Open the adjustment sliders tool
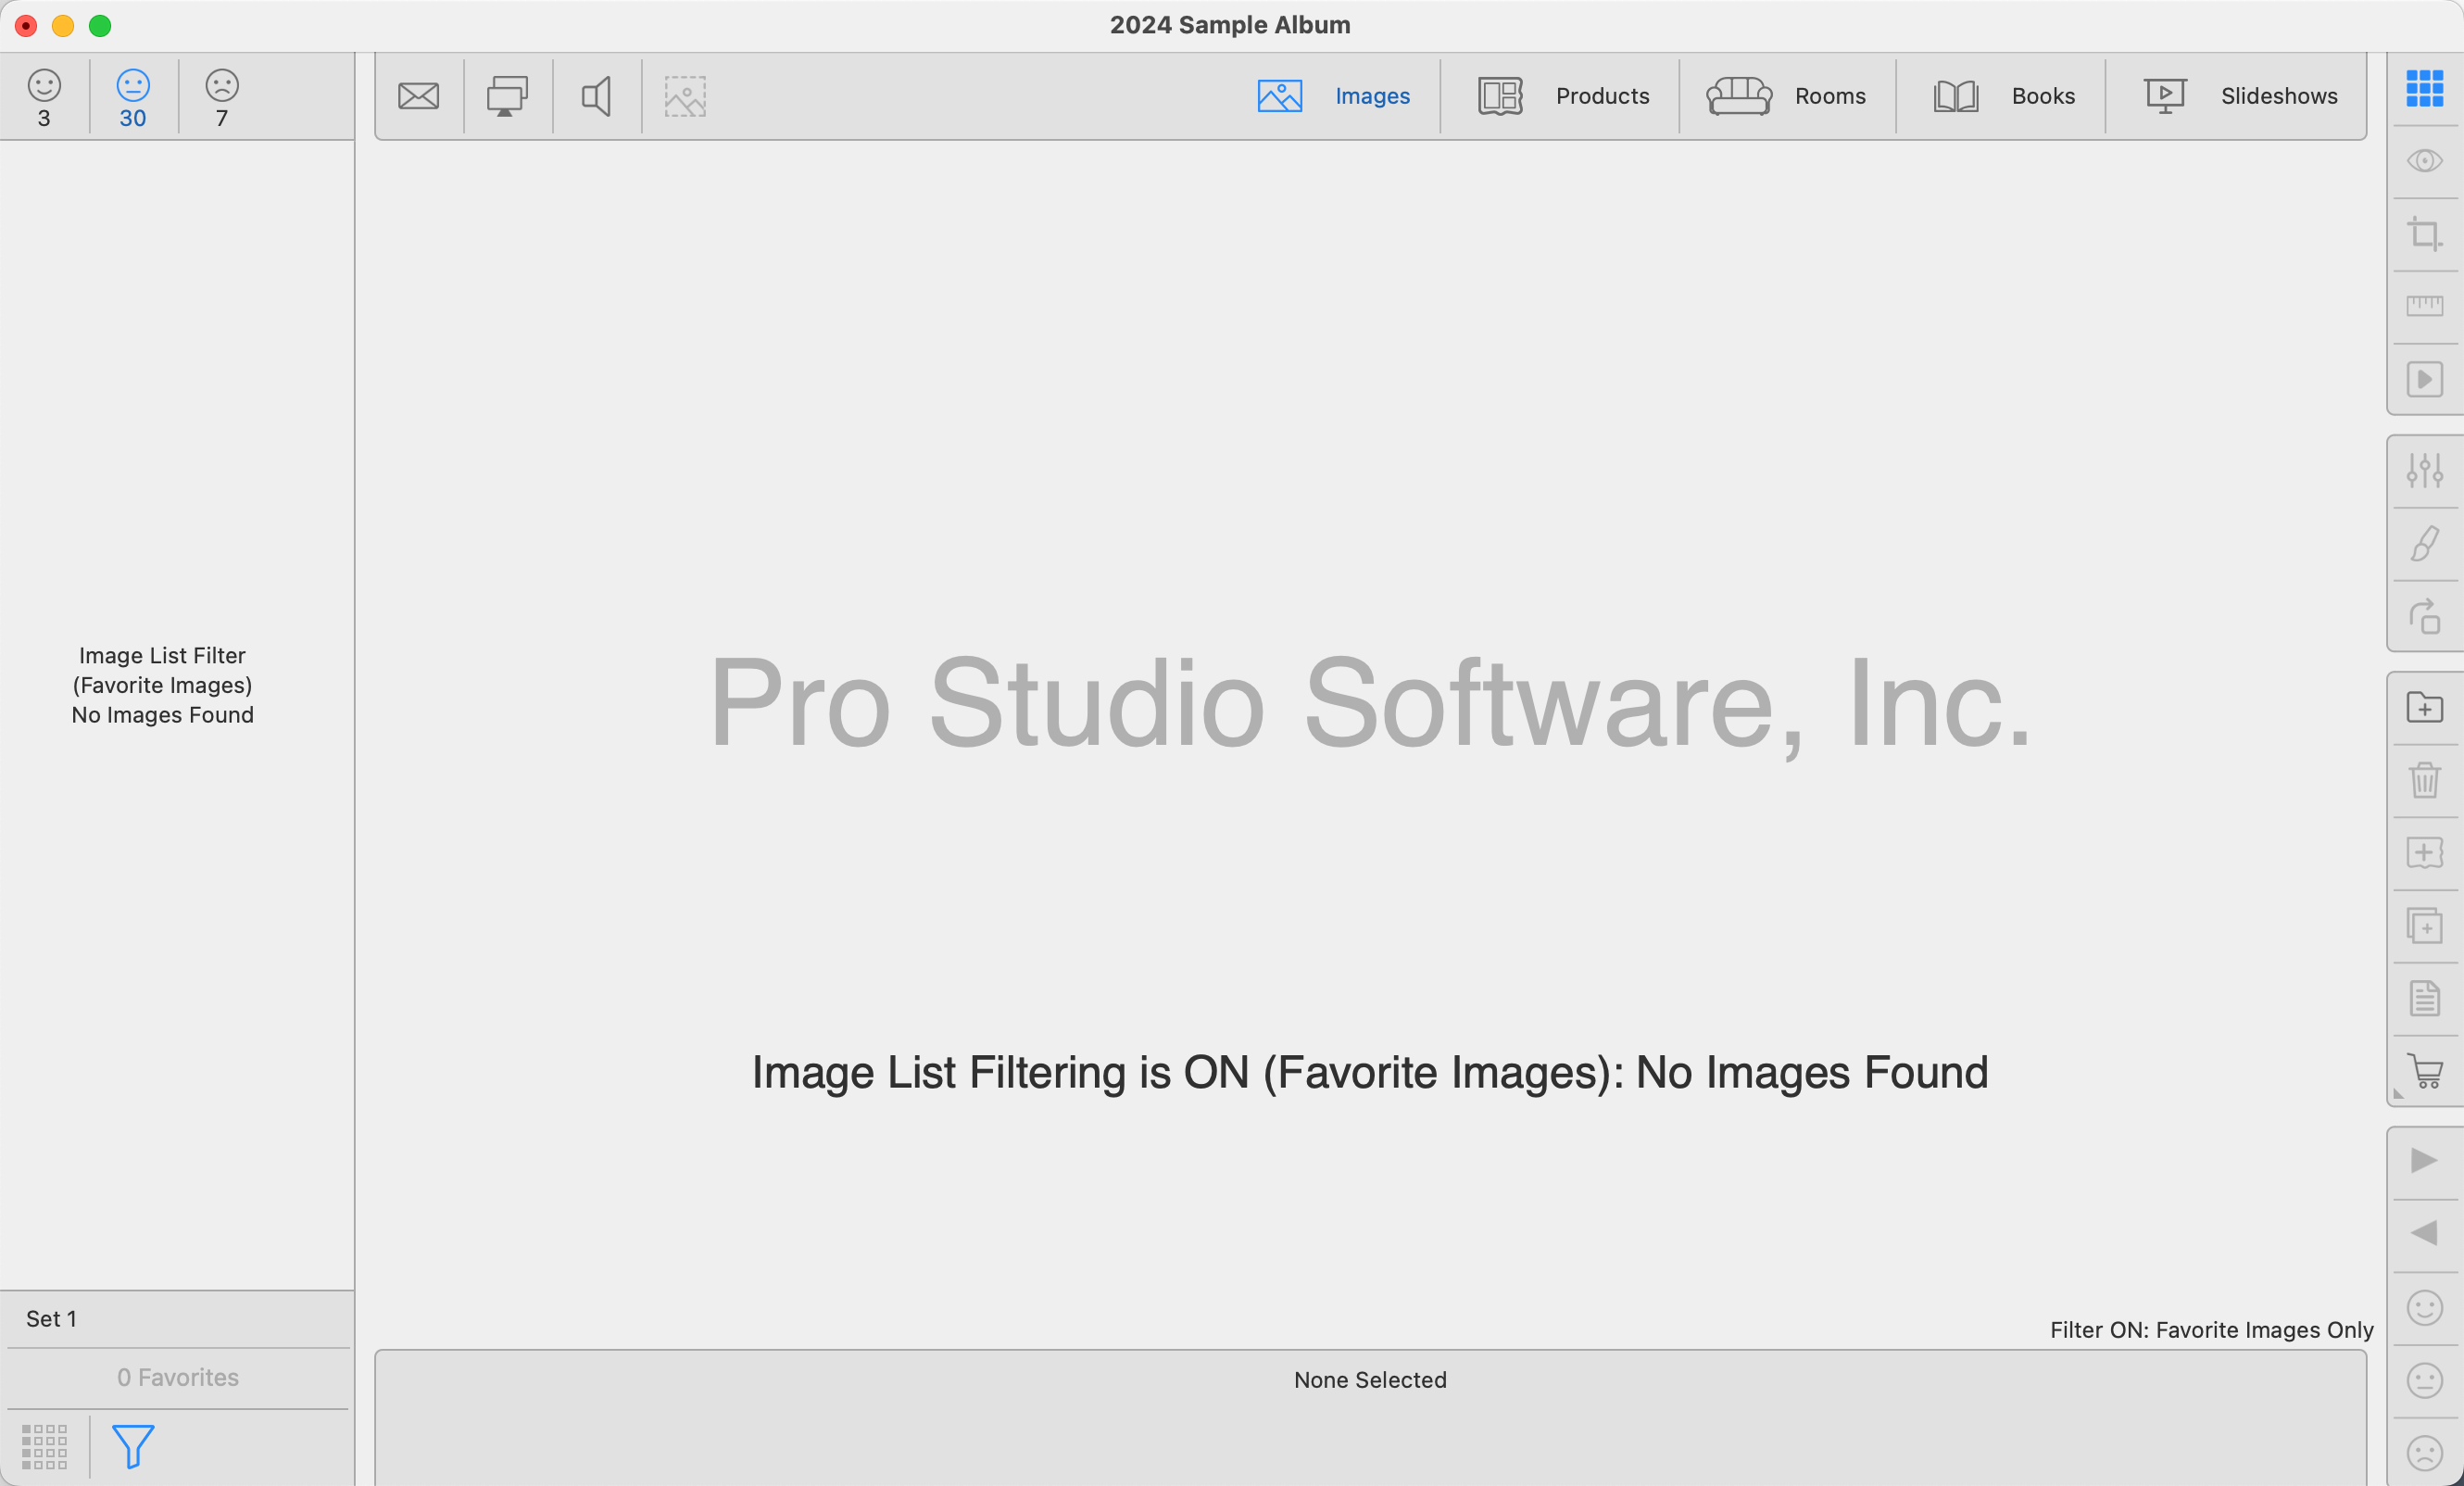2464x1486 pixels. click(2424, 470)
